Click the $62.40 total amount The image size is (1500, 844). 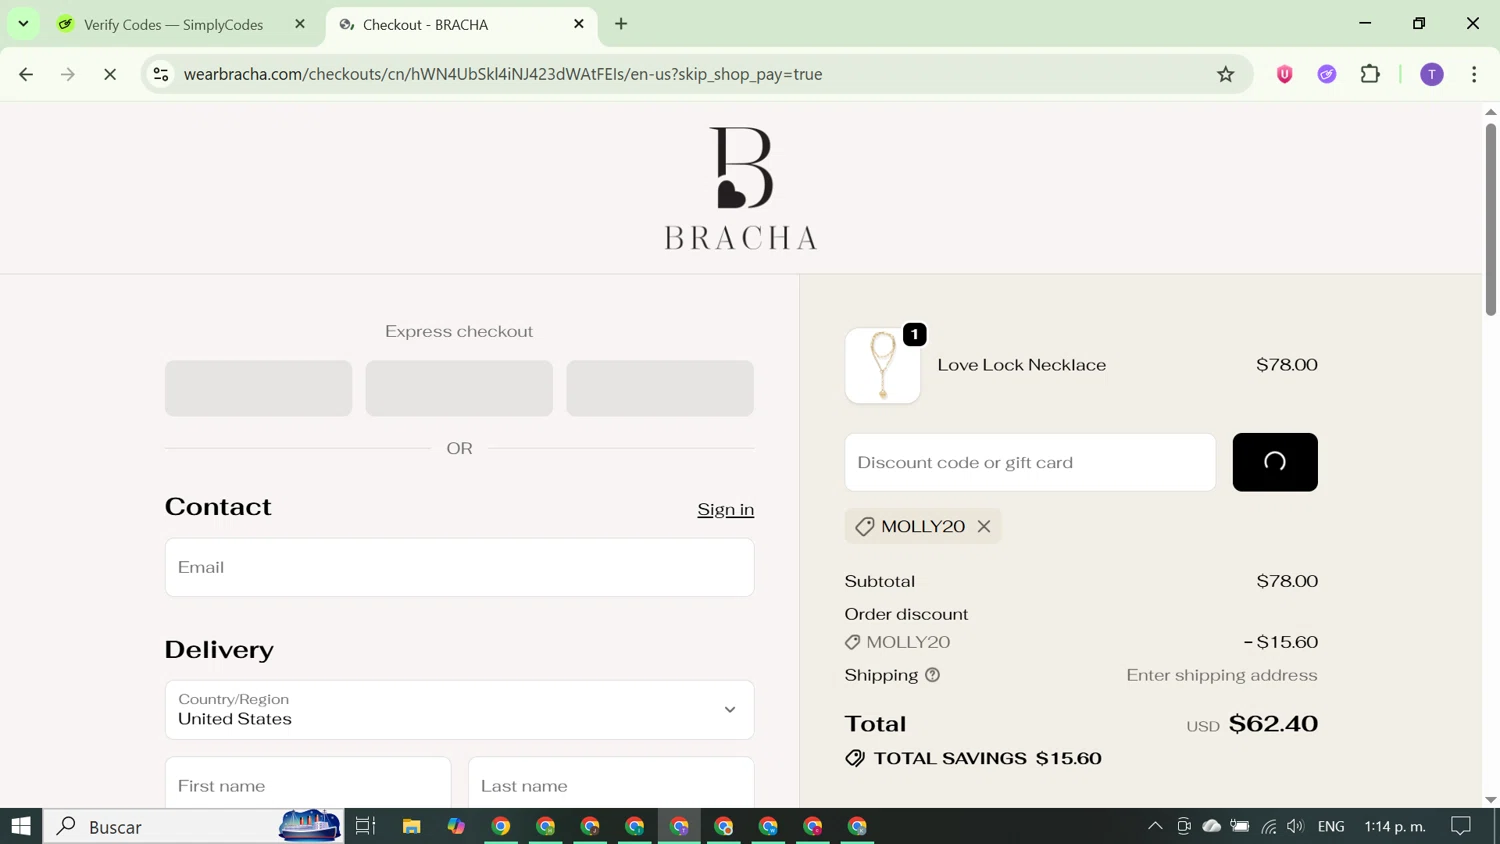point(1273,723)
